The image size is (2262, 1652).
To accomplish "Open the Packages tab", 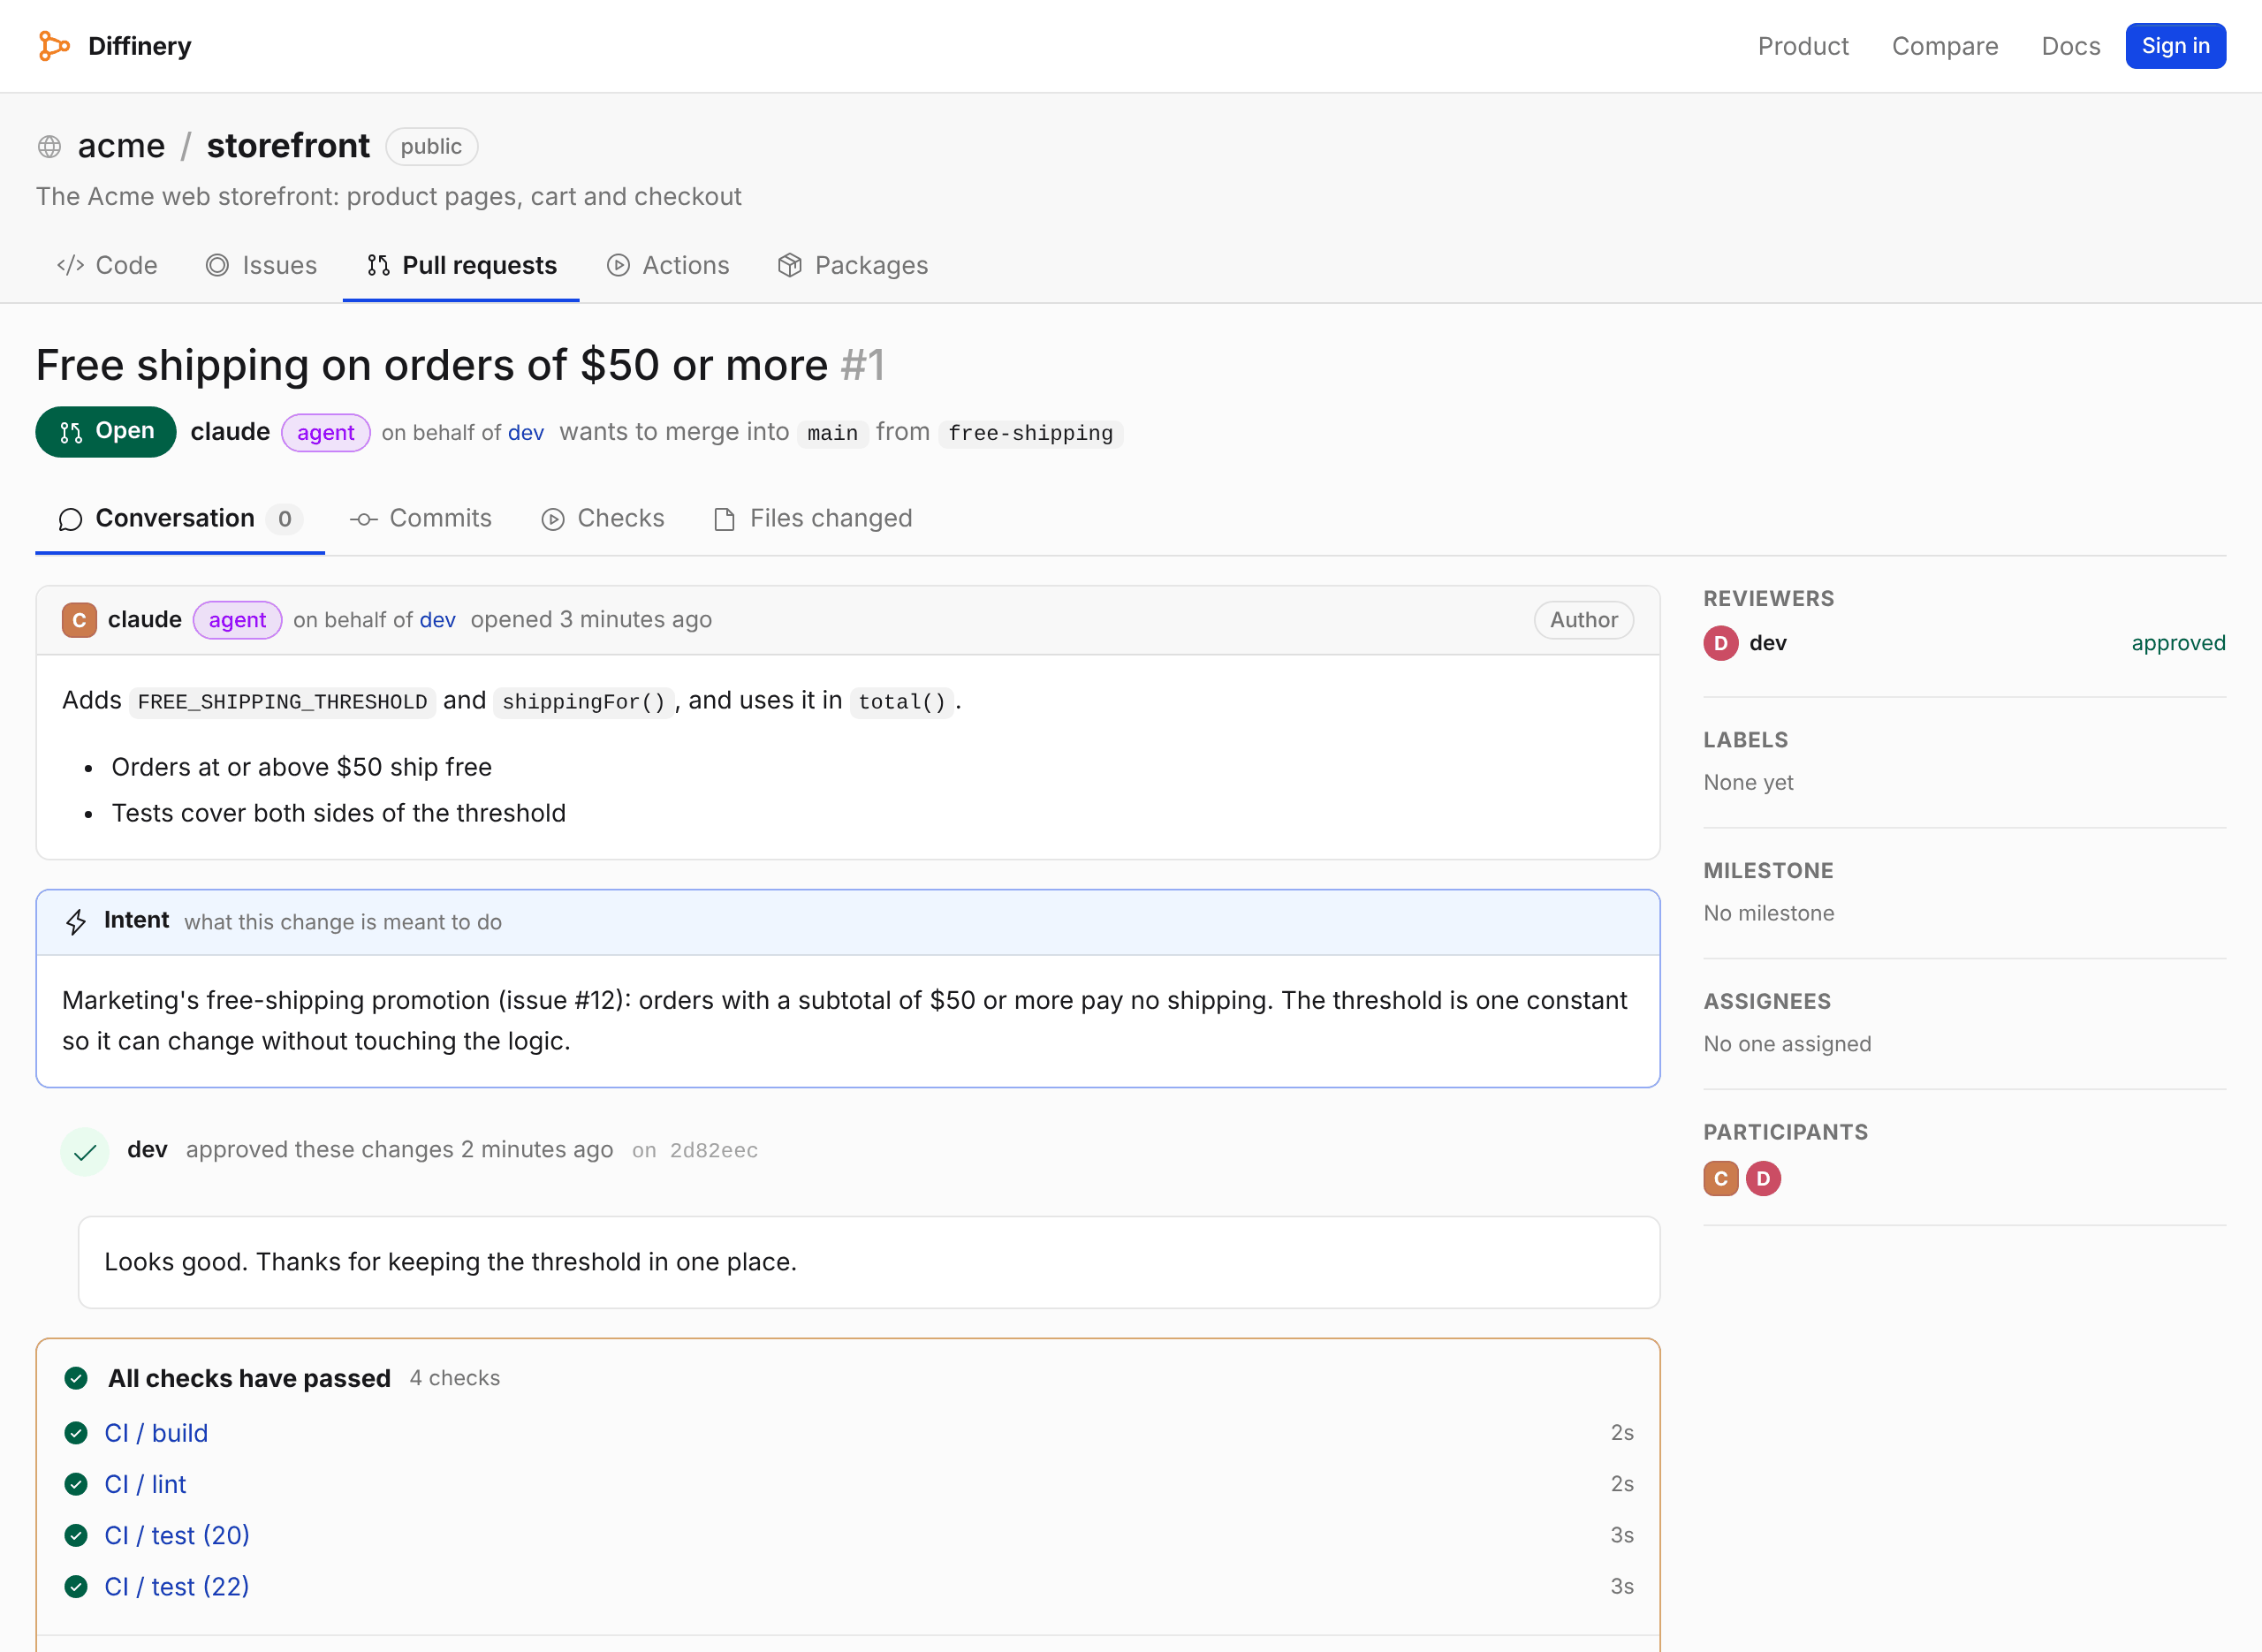I will point(853,265).
